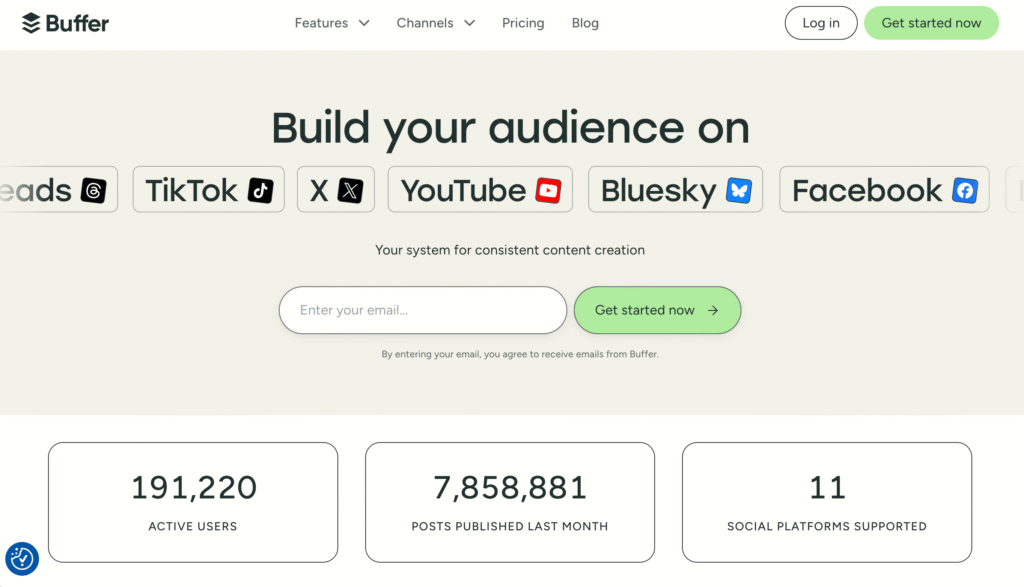
Task: Click the X platform icon
Action: click(x=350, y=190)
